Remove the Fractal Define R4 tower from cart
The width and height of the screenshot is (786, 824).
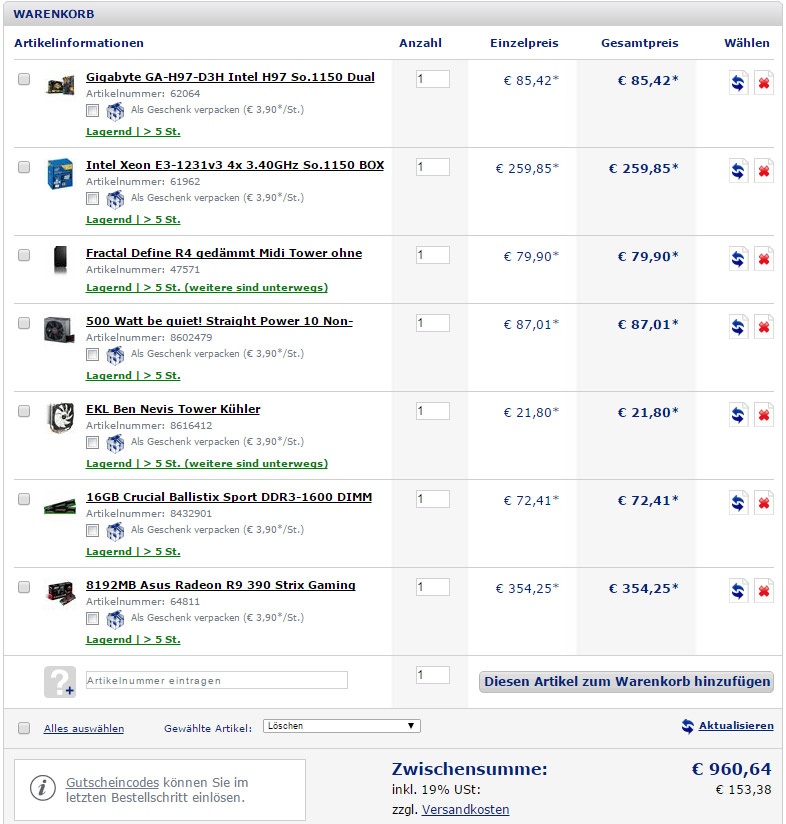[763, 259]
